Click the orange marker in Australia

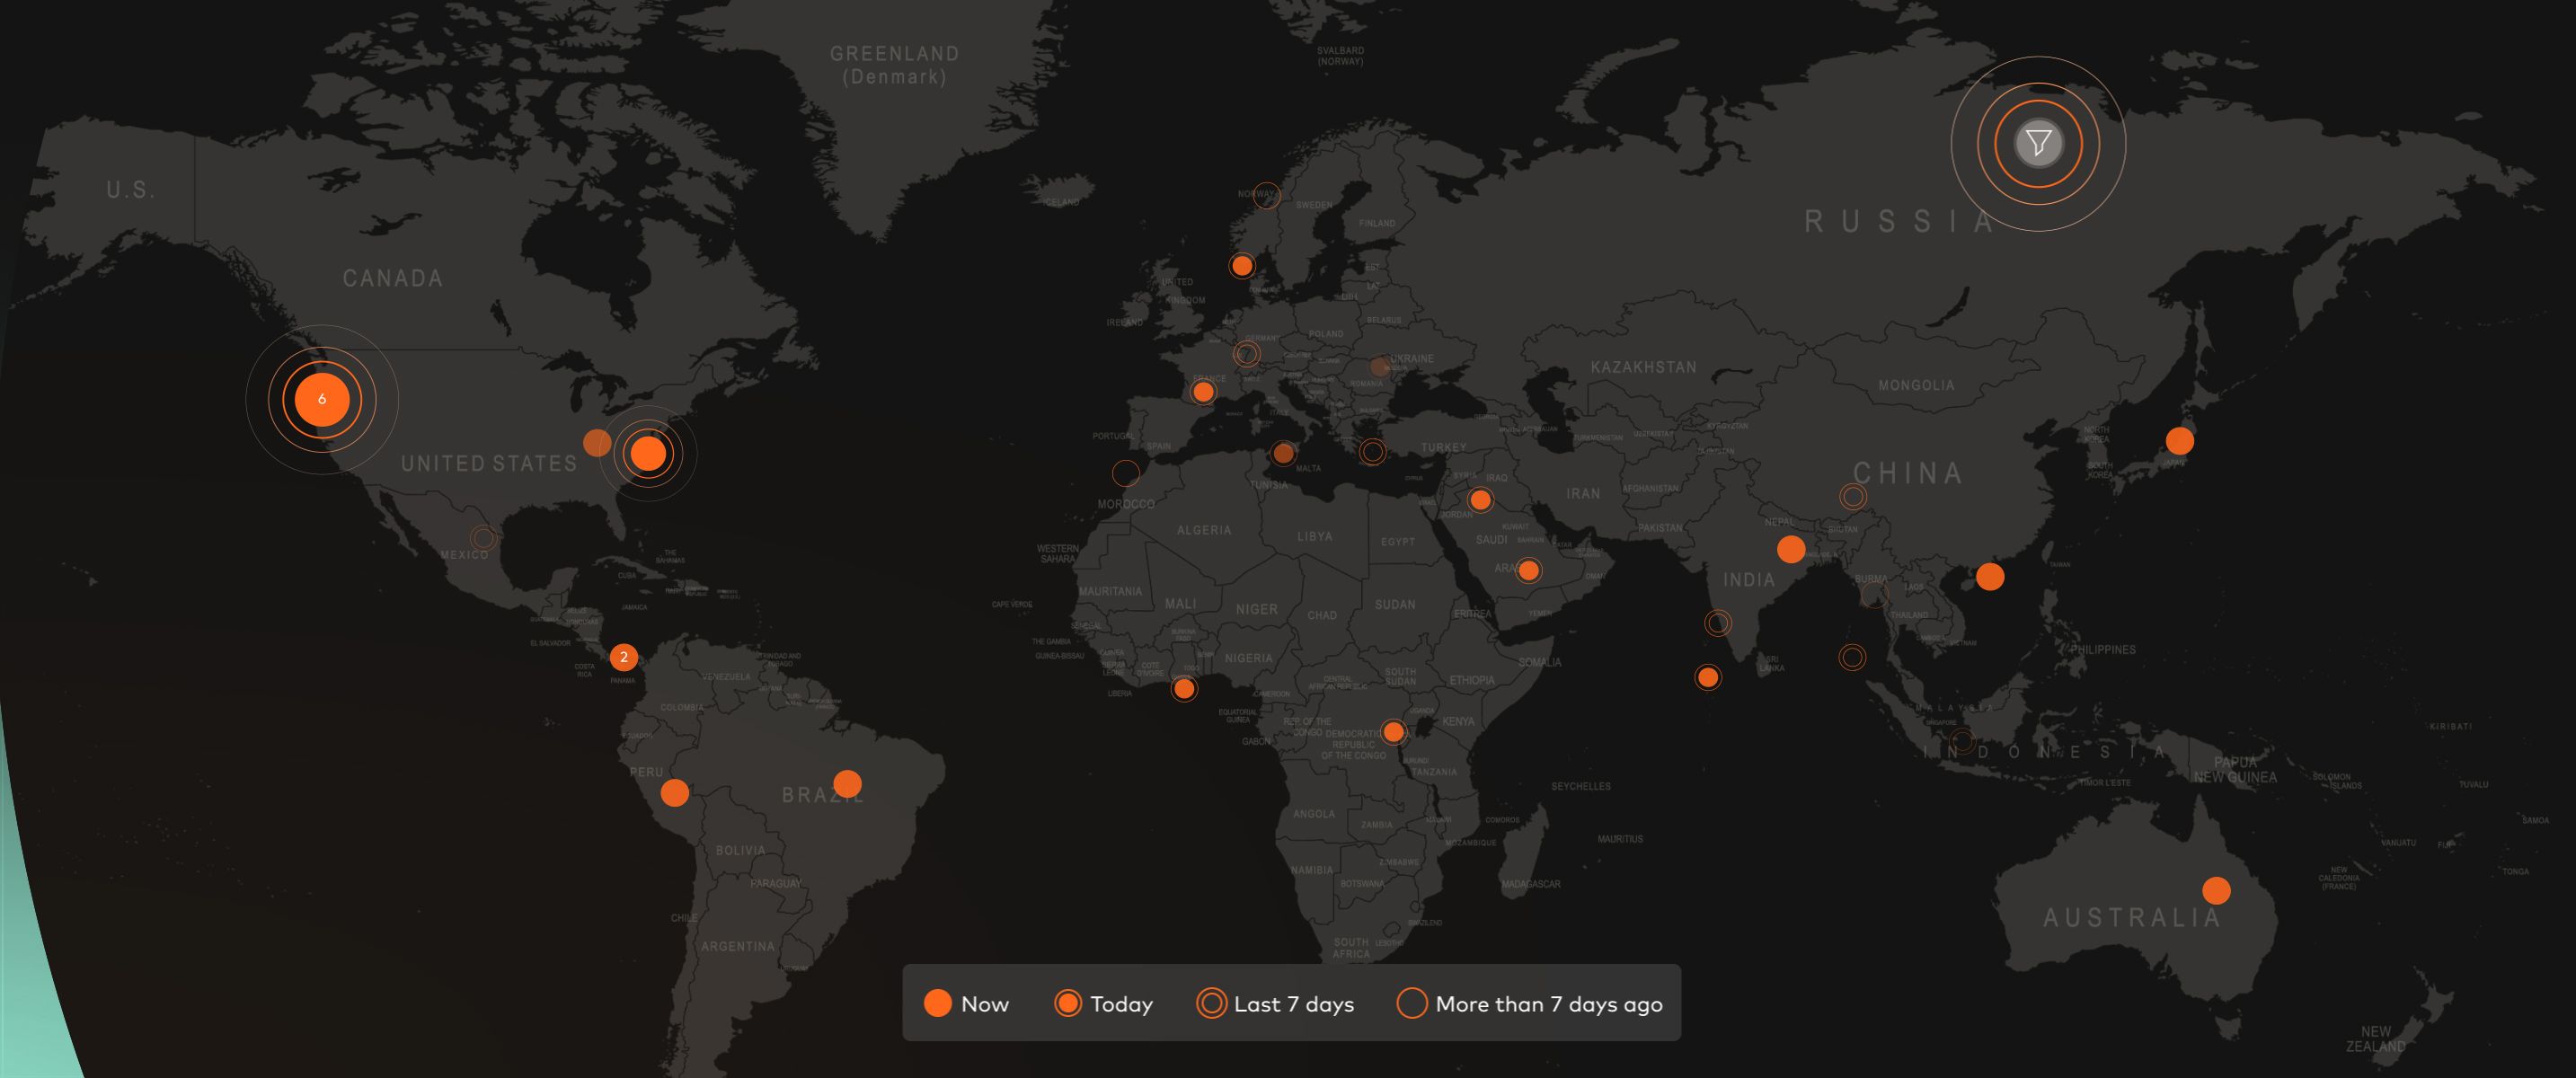click(2216, 890)
